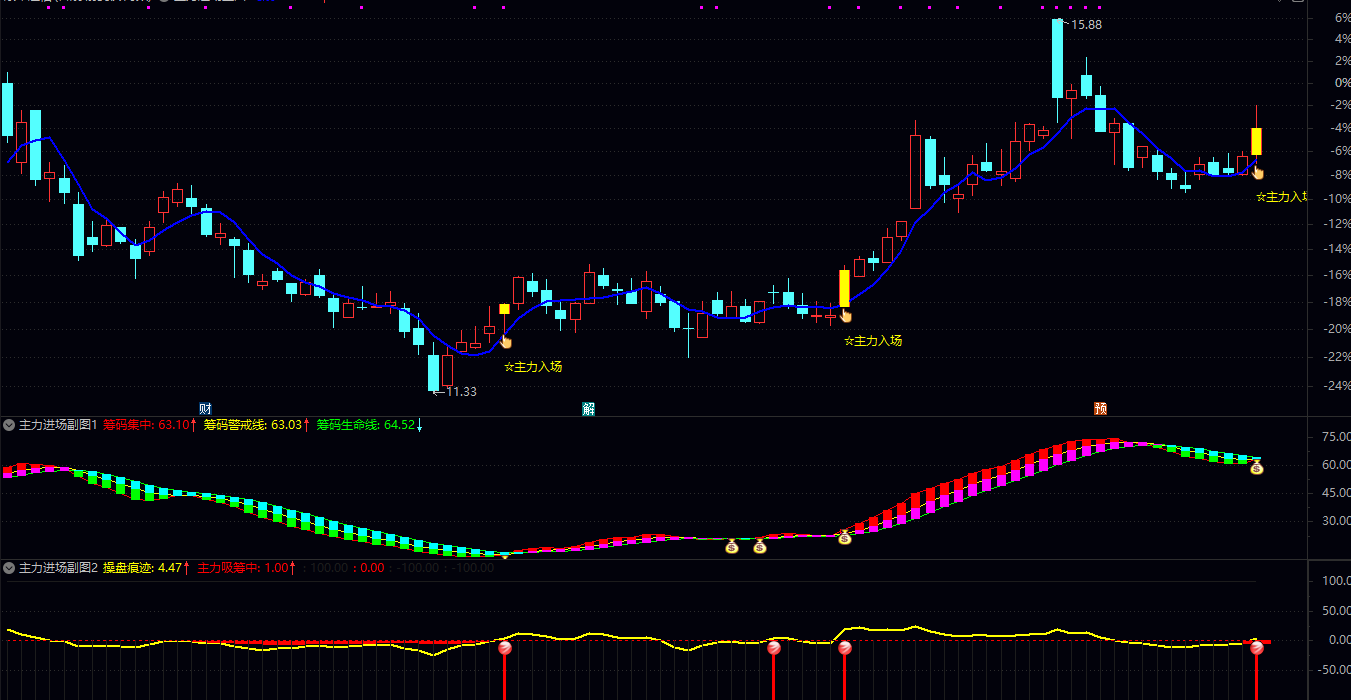Click the second money bag icon in subchart 1
Viewport: 1351px width, 700px height.
759,546
